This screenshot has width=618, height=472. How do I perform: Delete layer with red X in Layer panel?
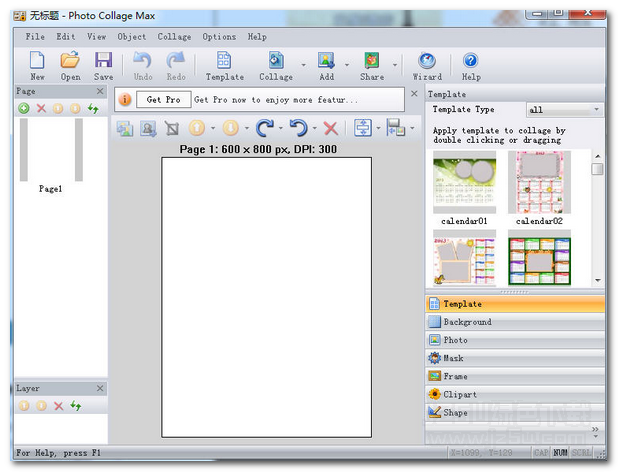point(58,406)
